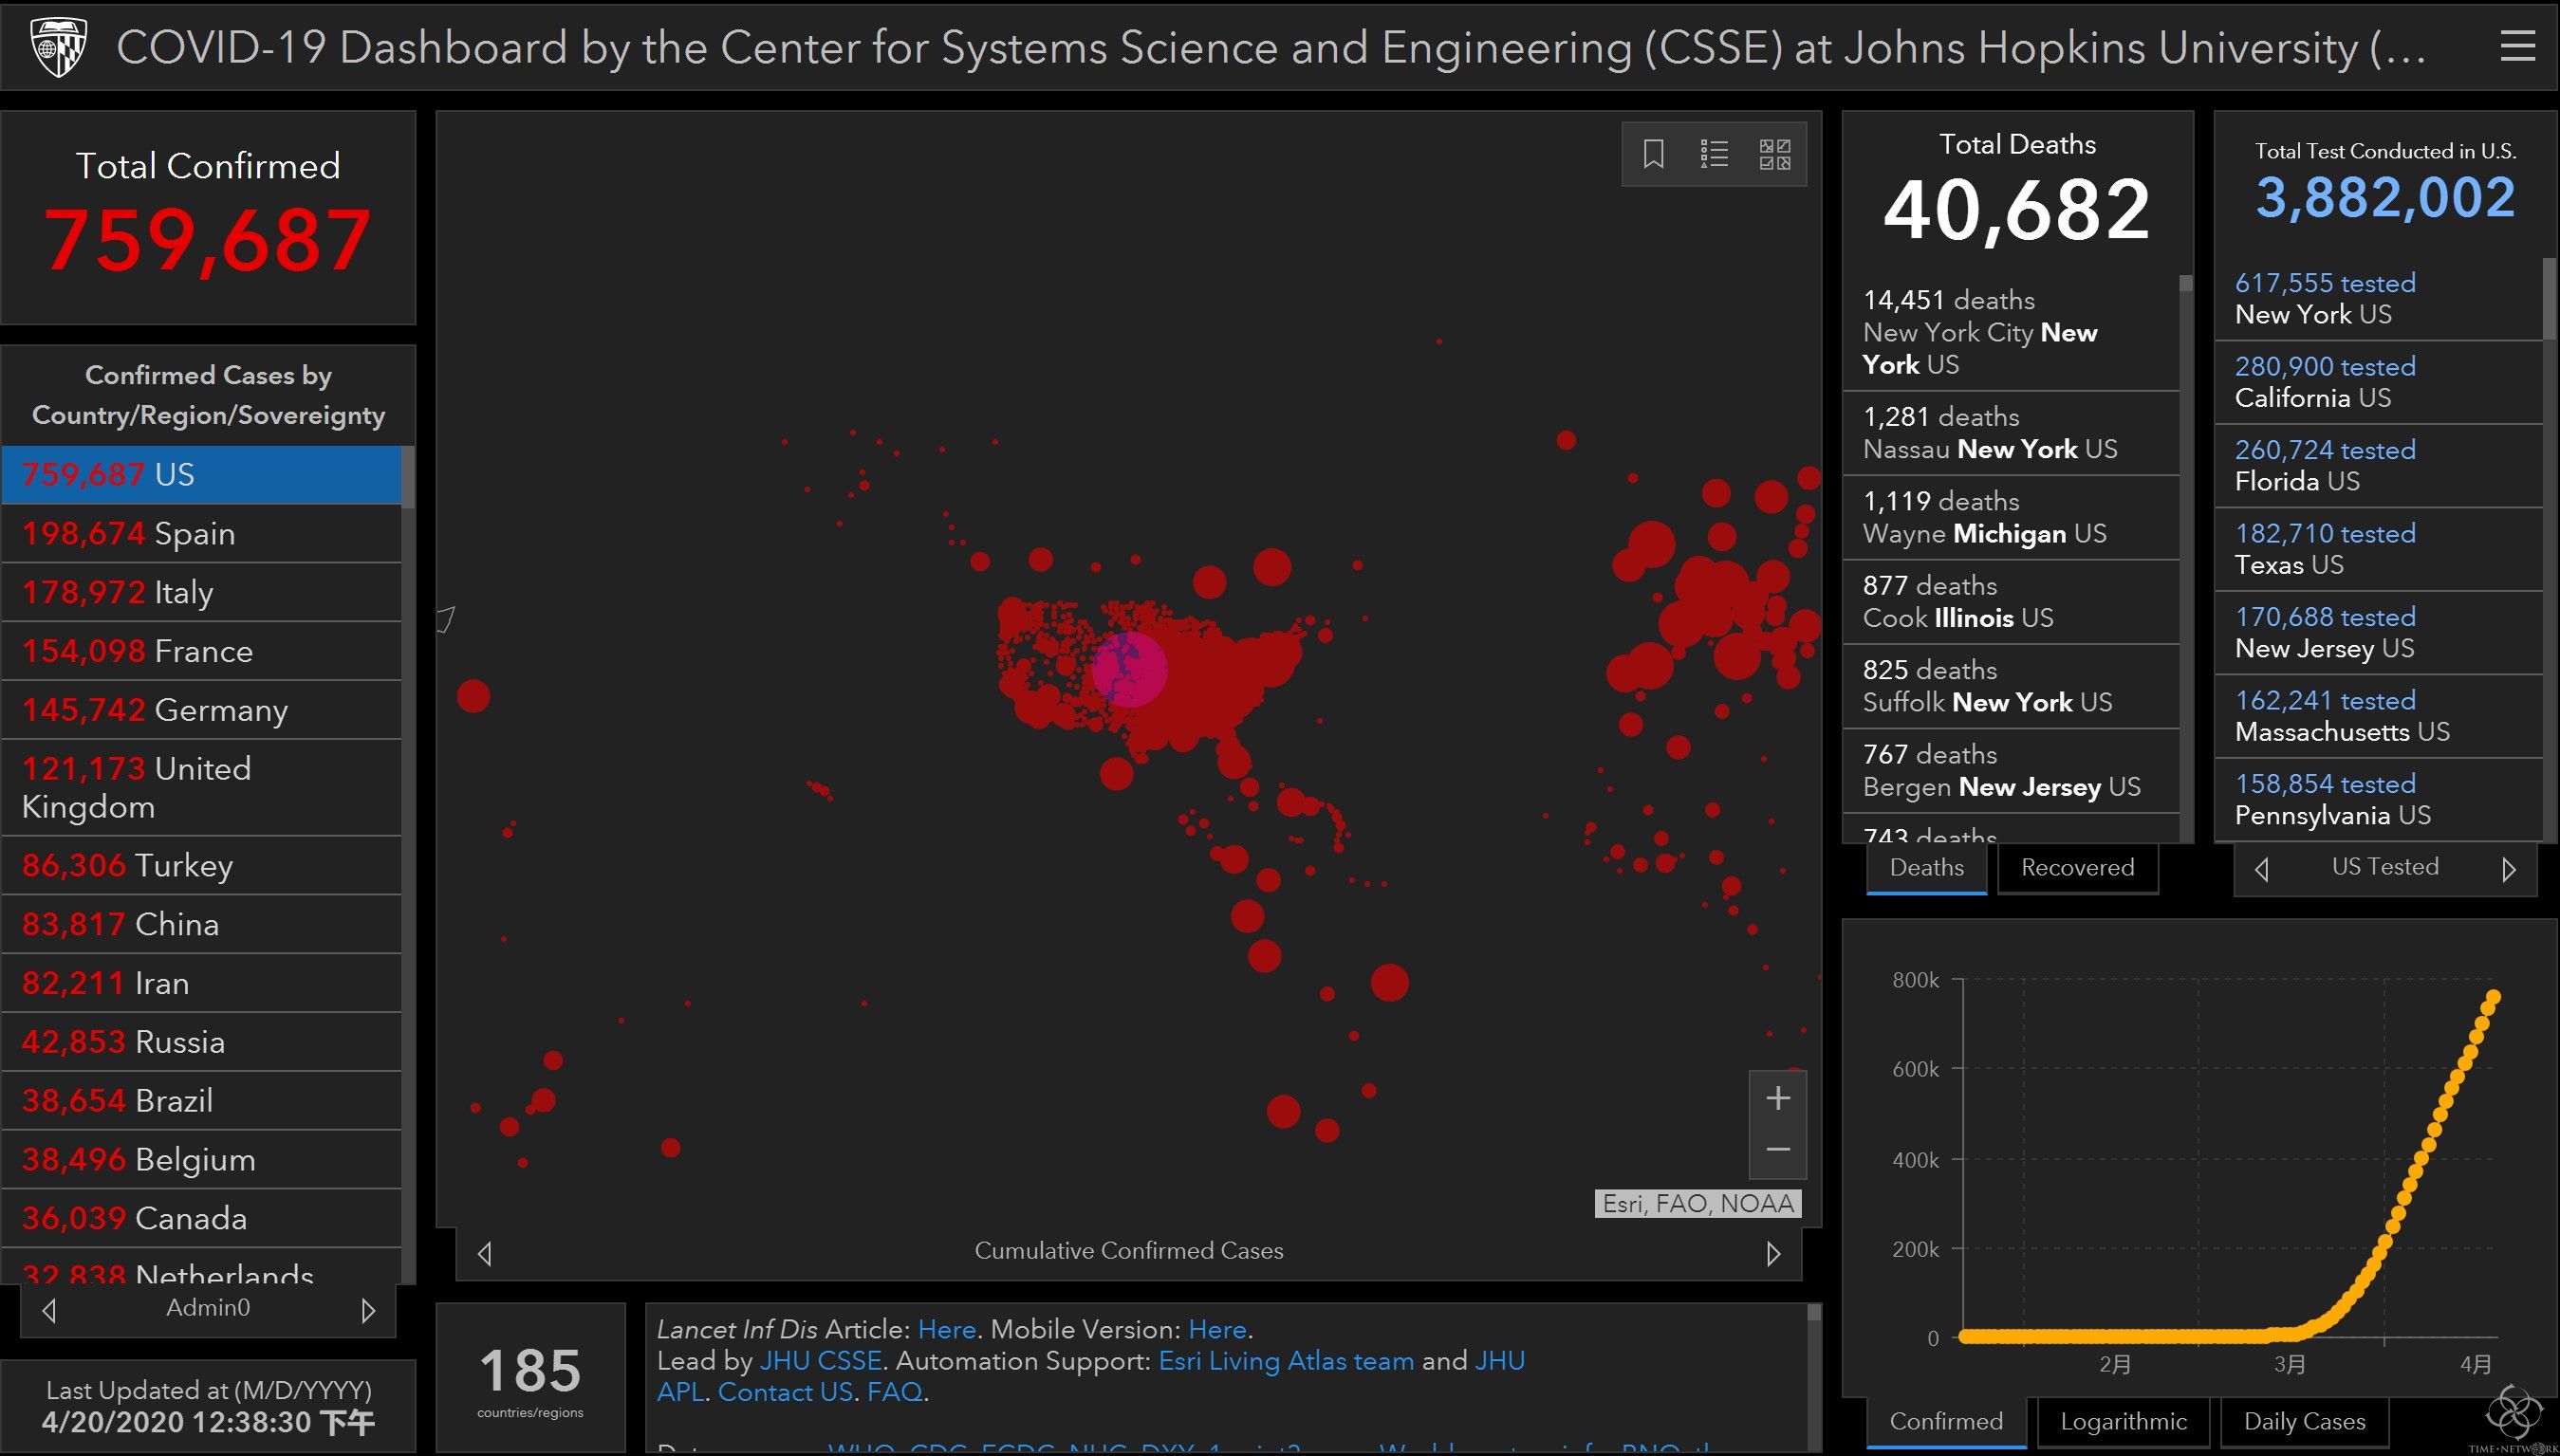Click Wayne Michigan deaths entry
Image resolution: width=2560 pixels, height=1456 pixels.
[x=2011, y=518]
